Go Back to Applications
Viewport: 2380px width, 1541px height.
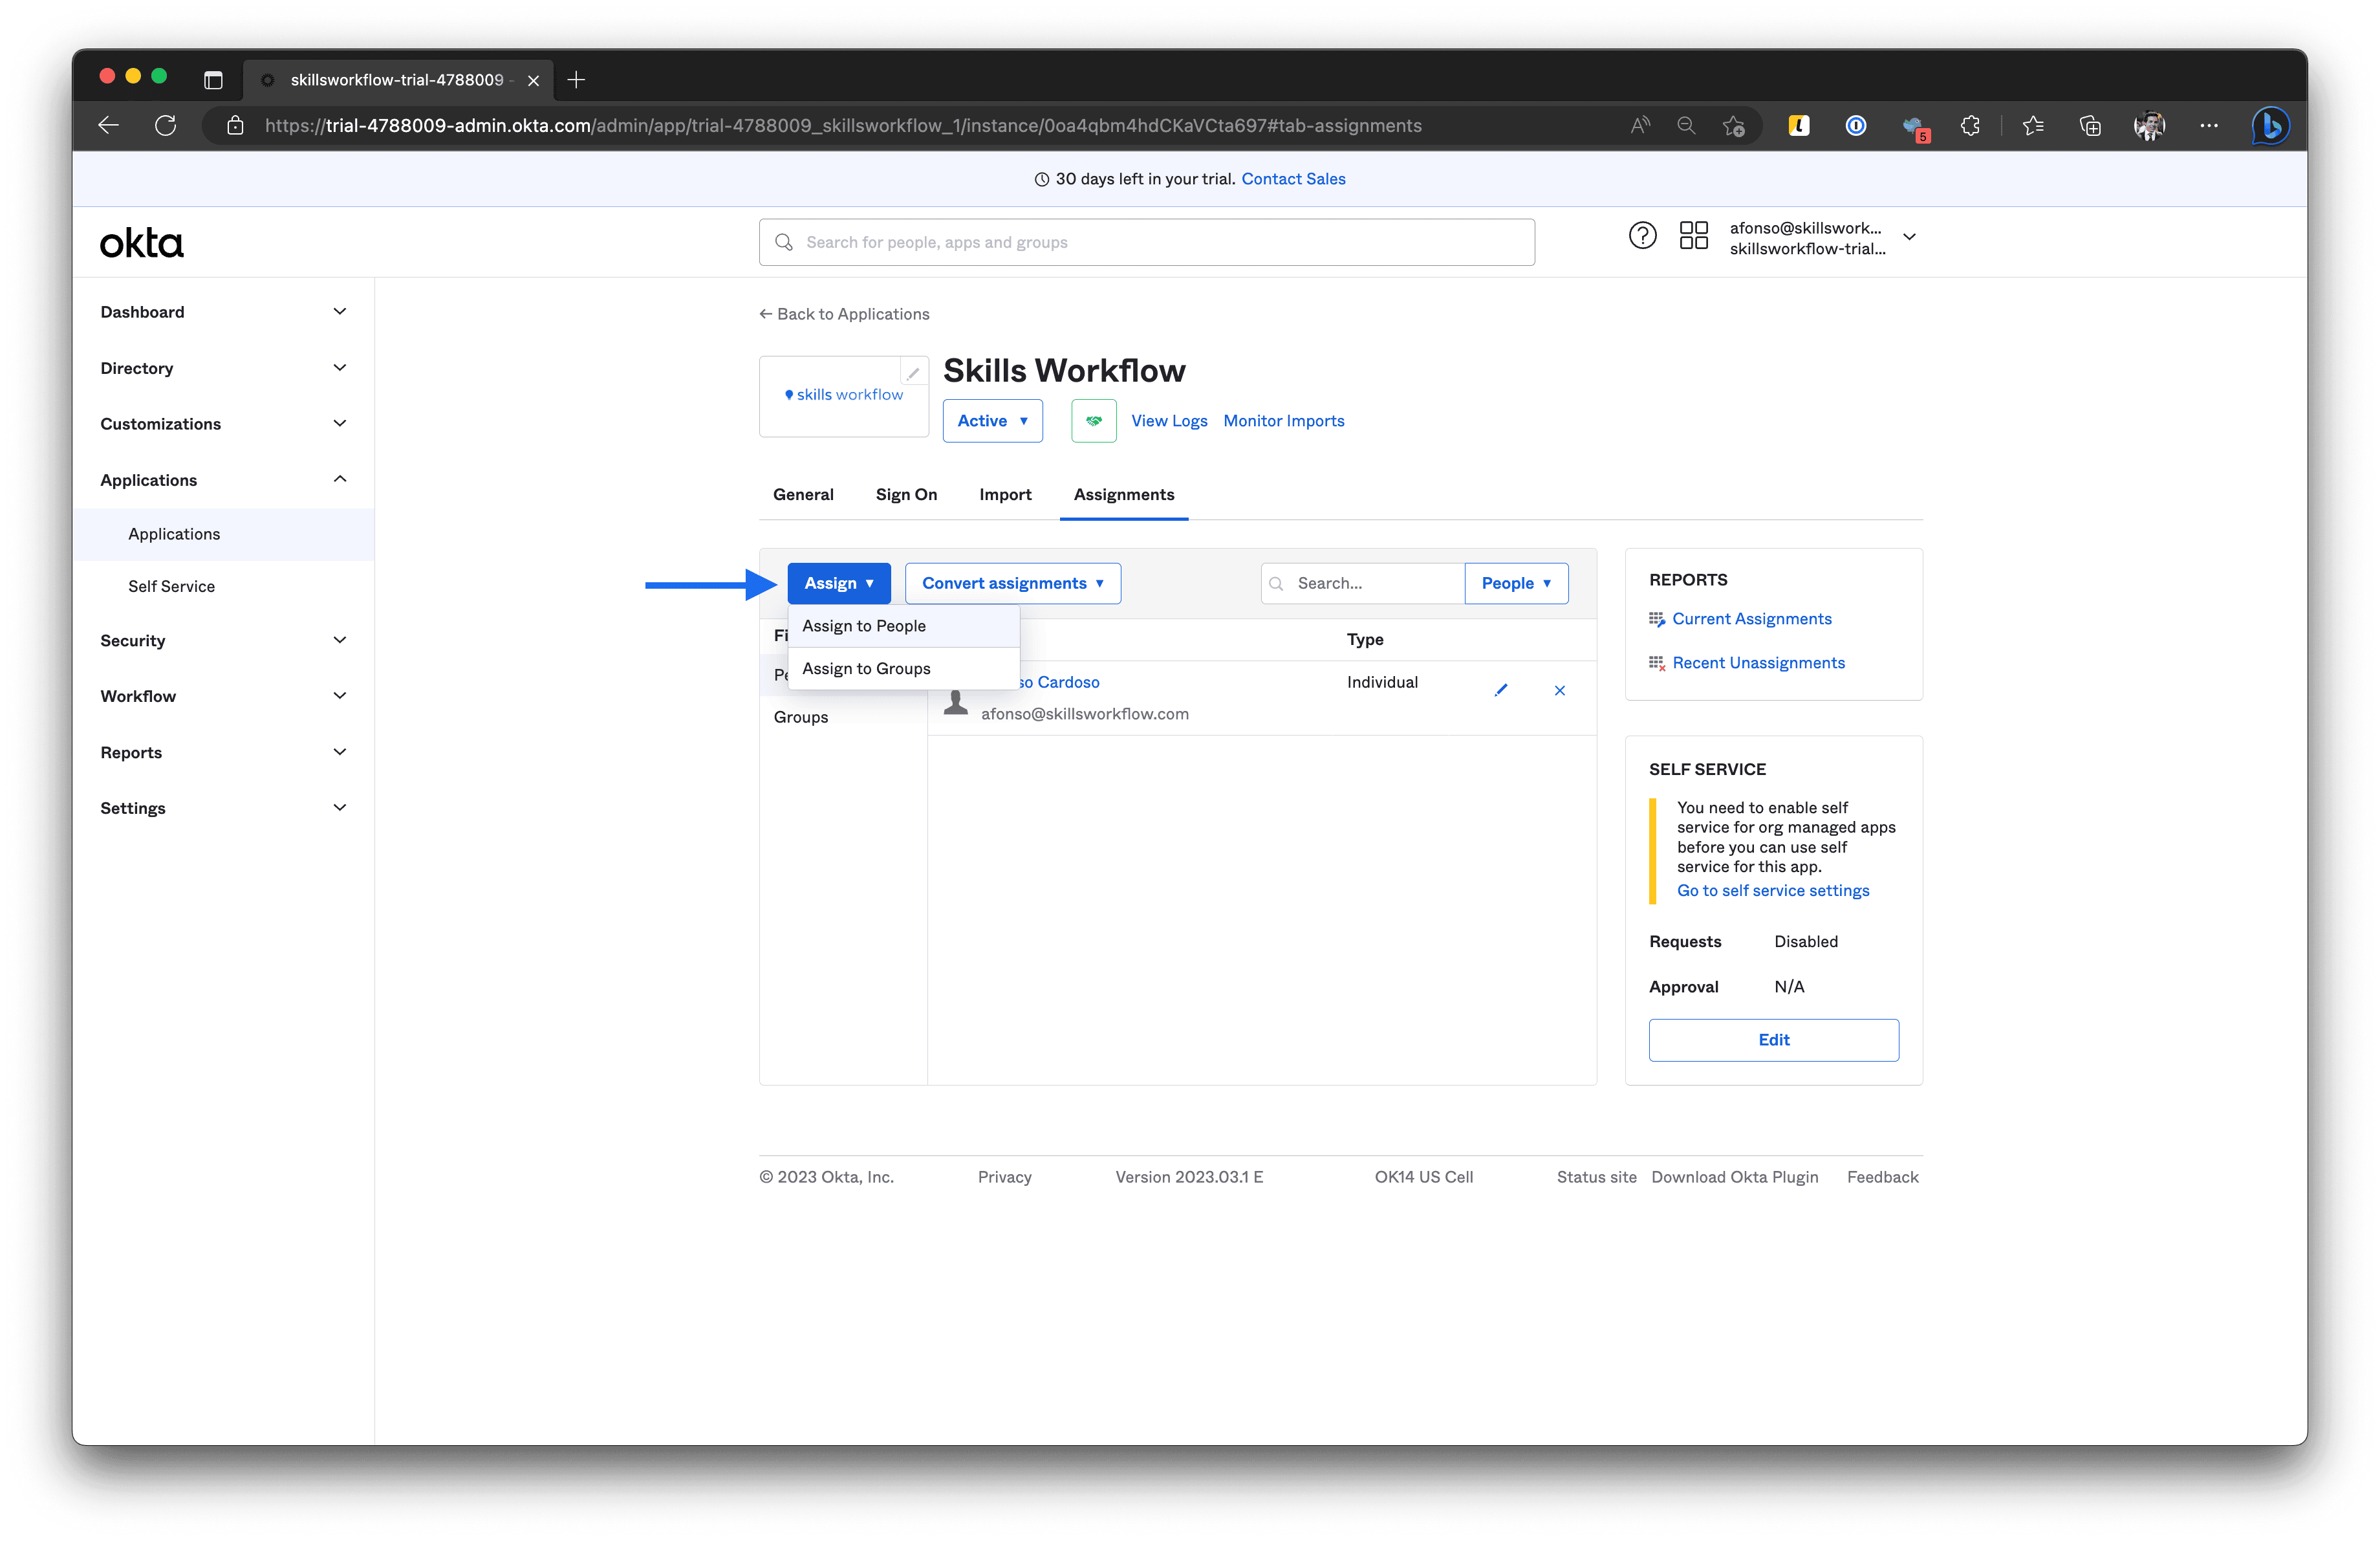[x=844, y=314]
